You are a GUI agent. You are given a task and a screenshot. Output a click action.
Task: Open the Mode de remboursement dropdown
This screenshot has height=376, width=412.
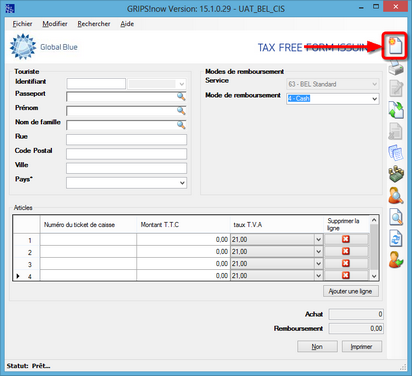click(x=375, y=99)
